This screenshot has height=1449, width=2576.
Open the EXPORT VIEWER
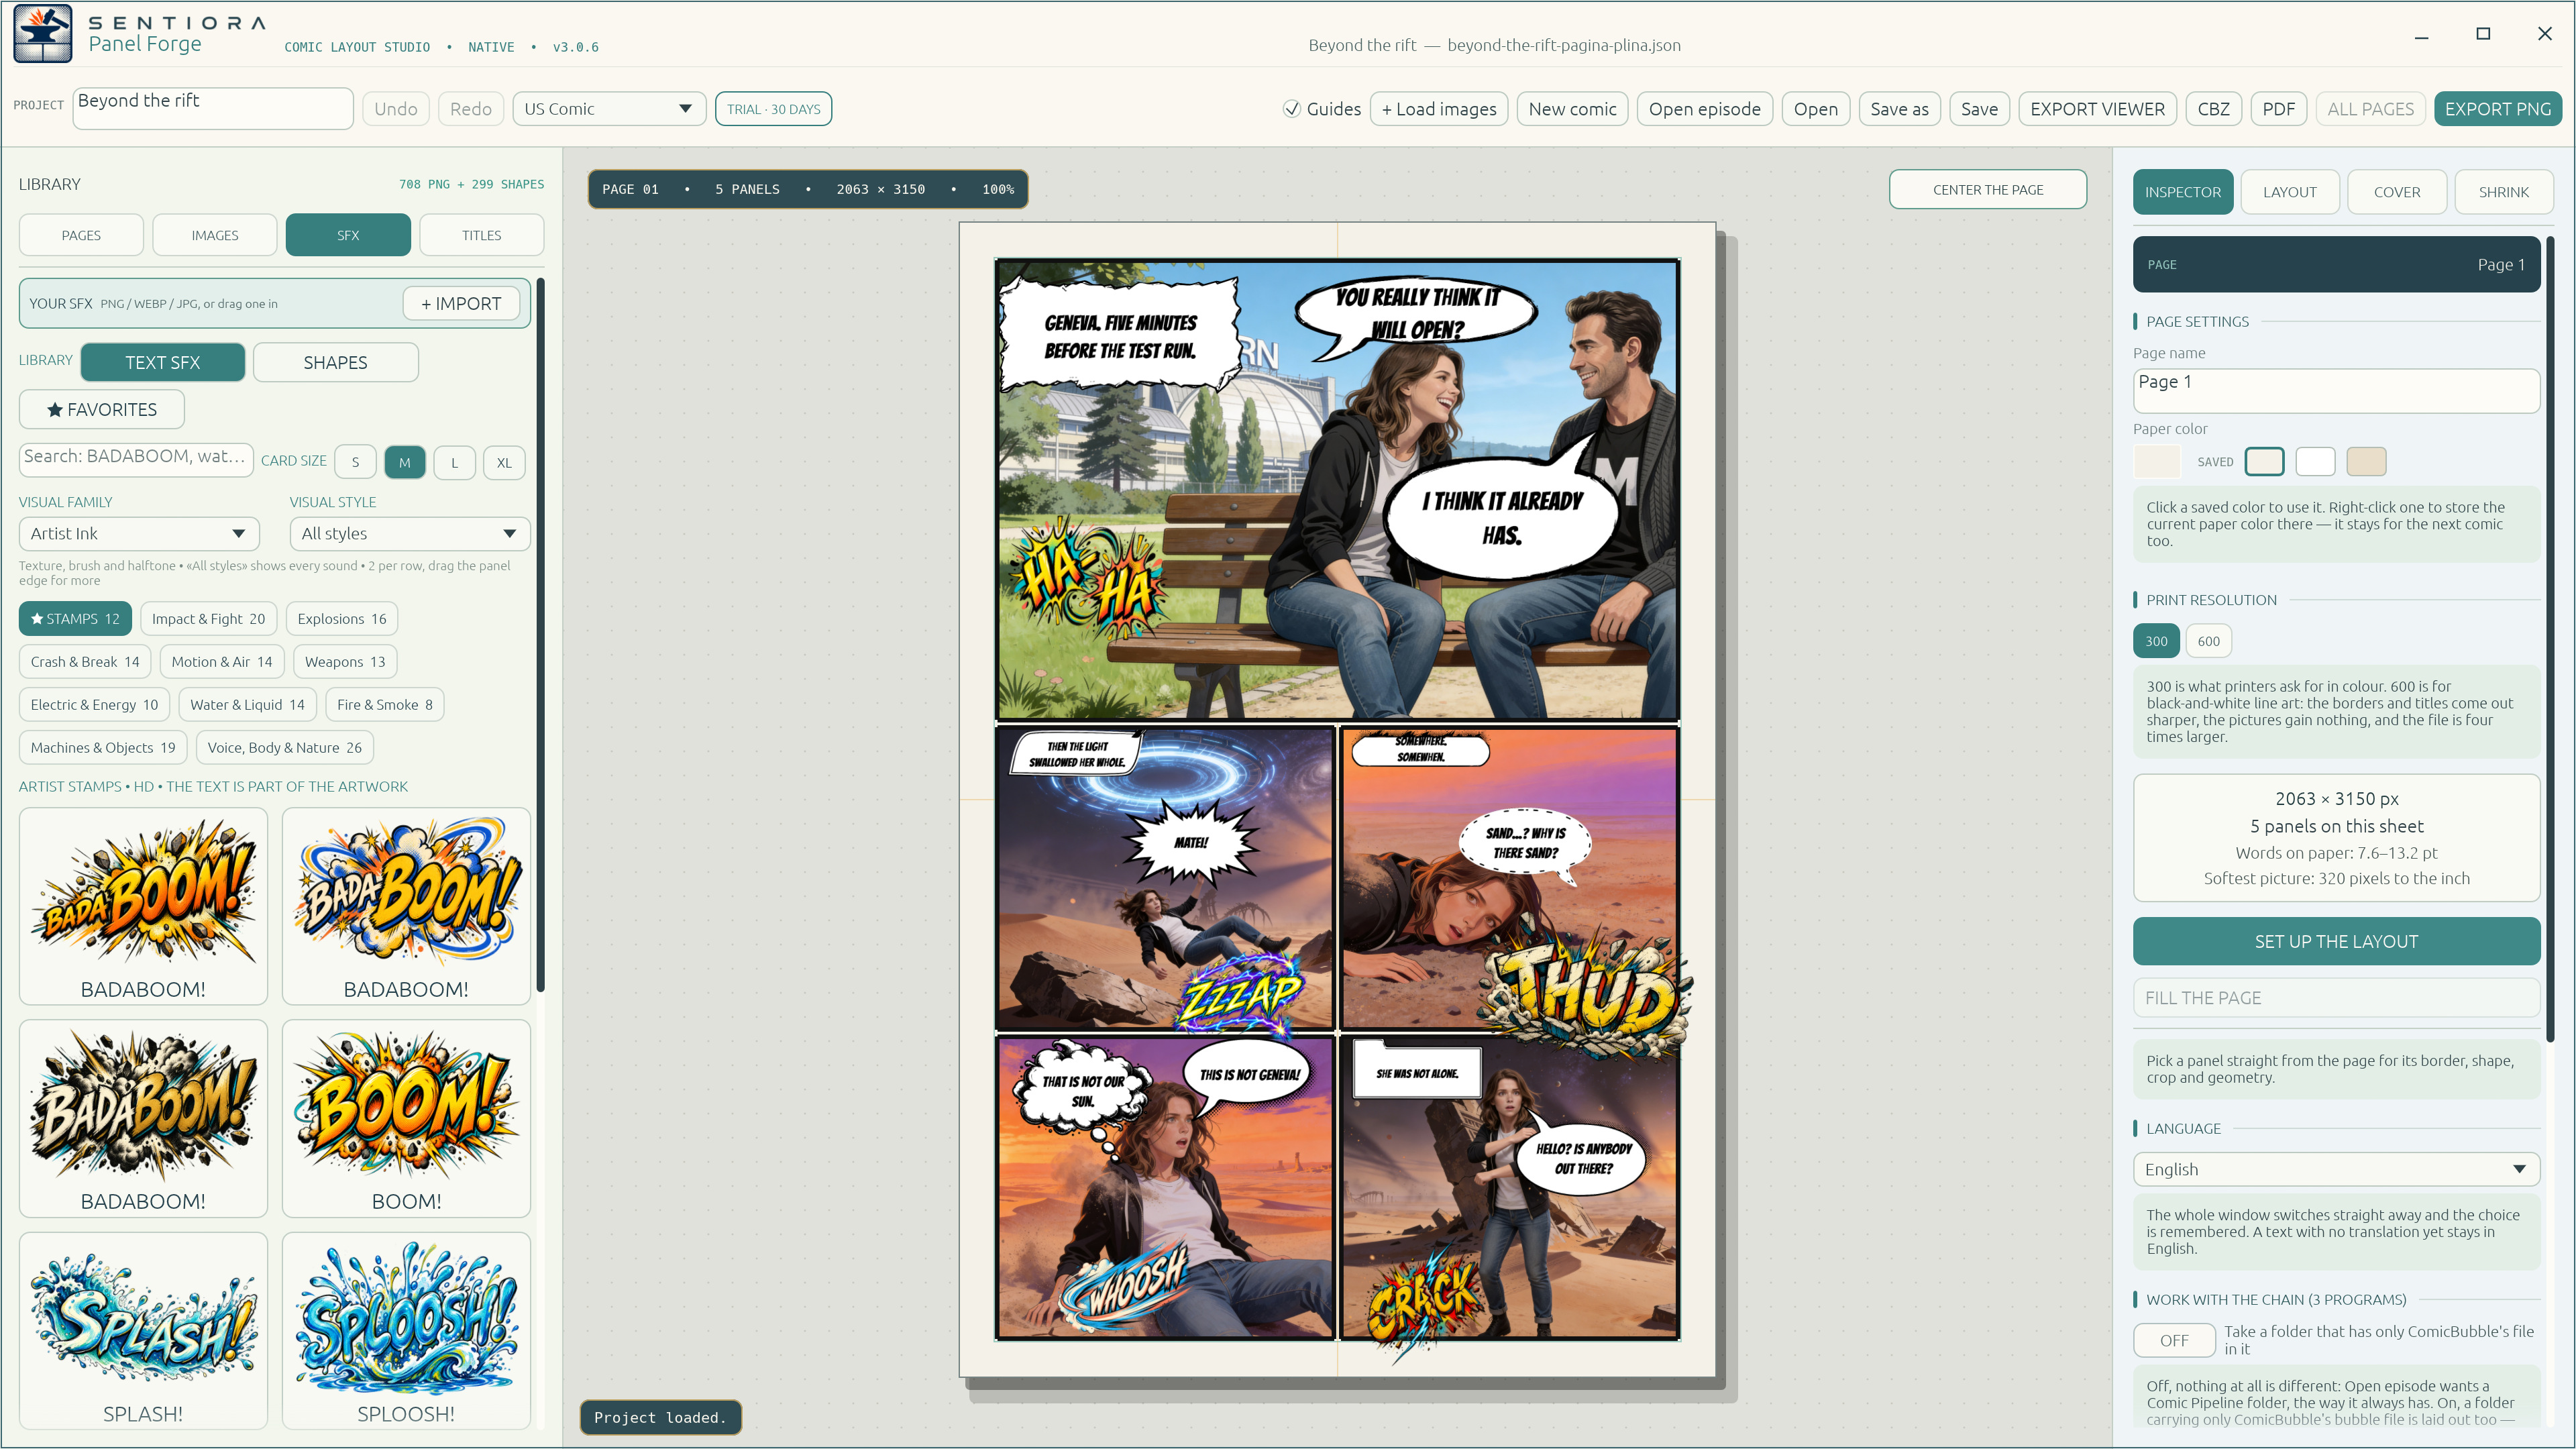(x=2097, y=109)
